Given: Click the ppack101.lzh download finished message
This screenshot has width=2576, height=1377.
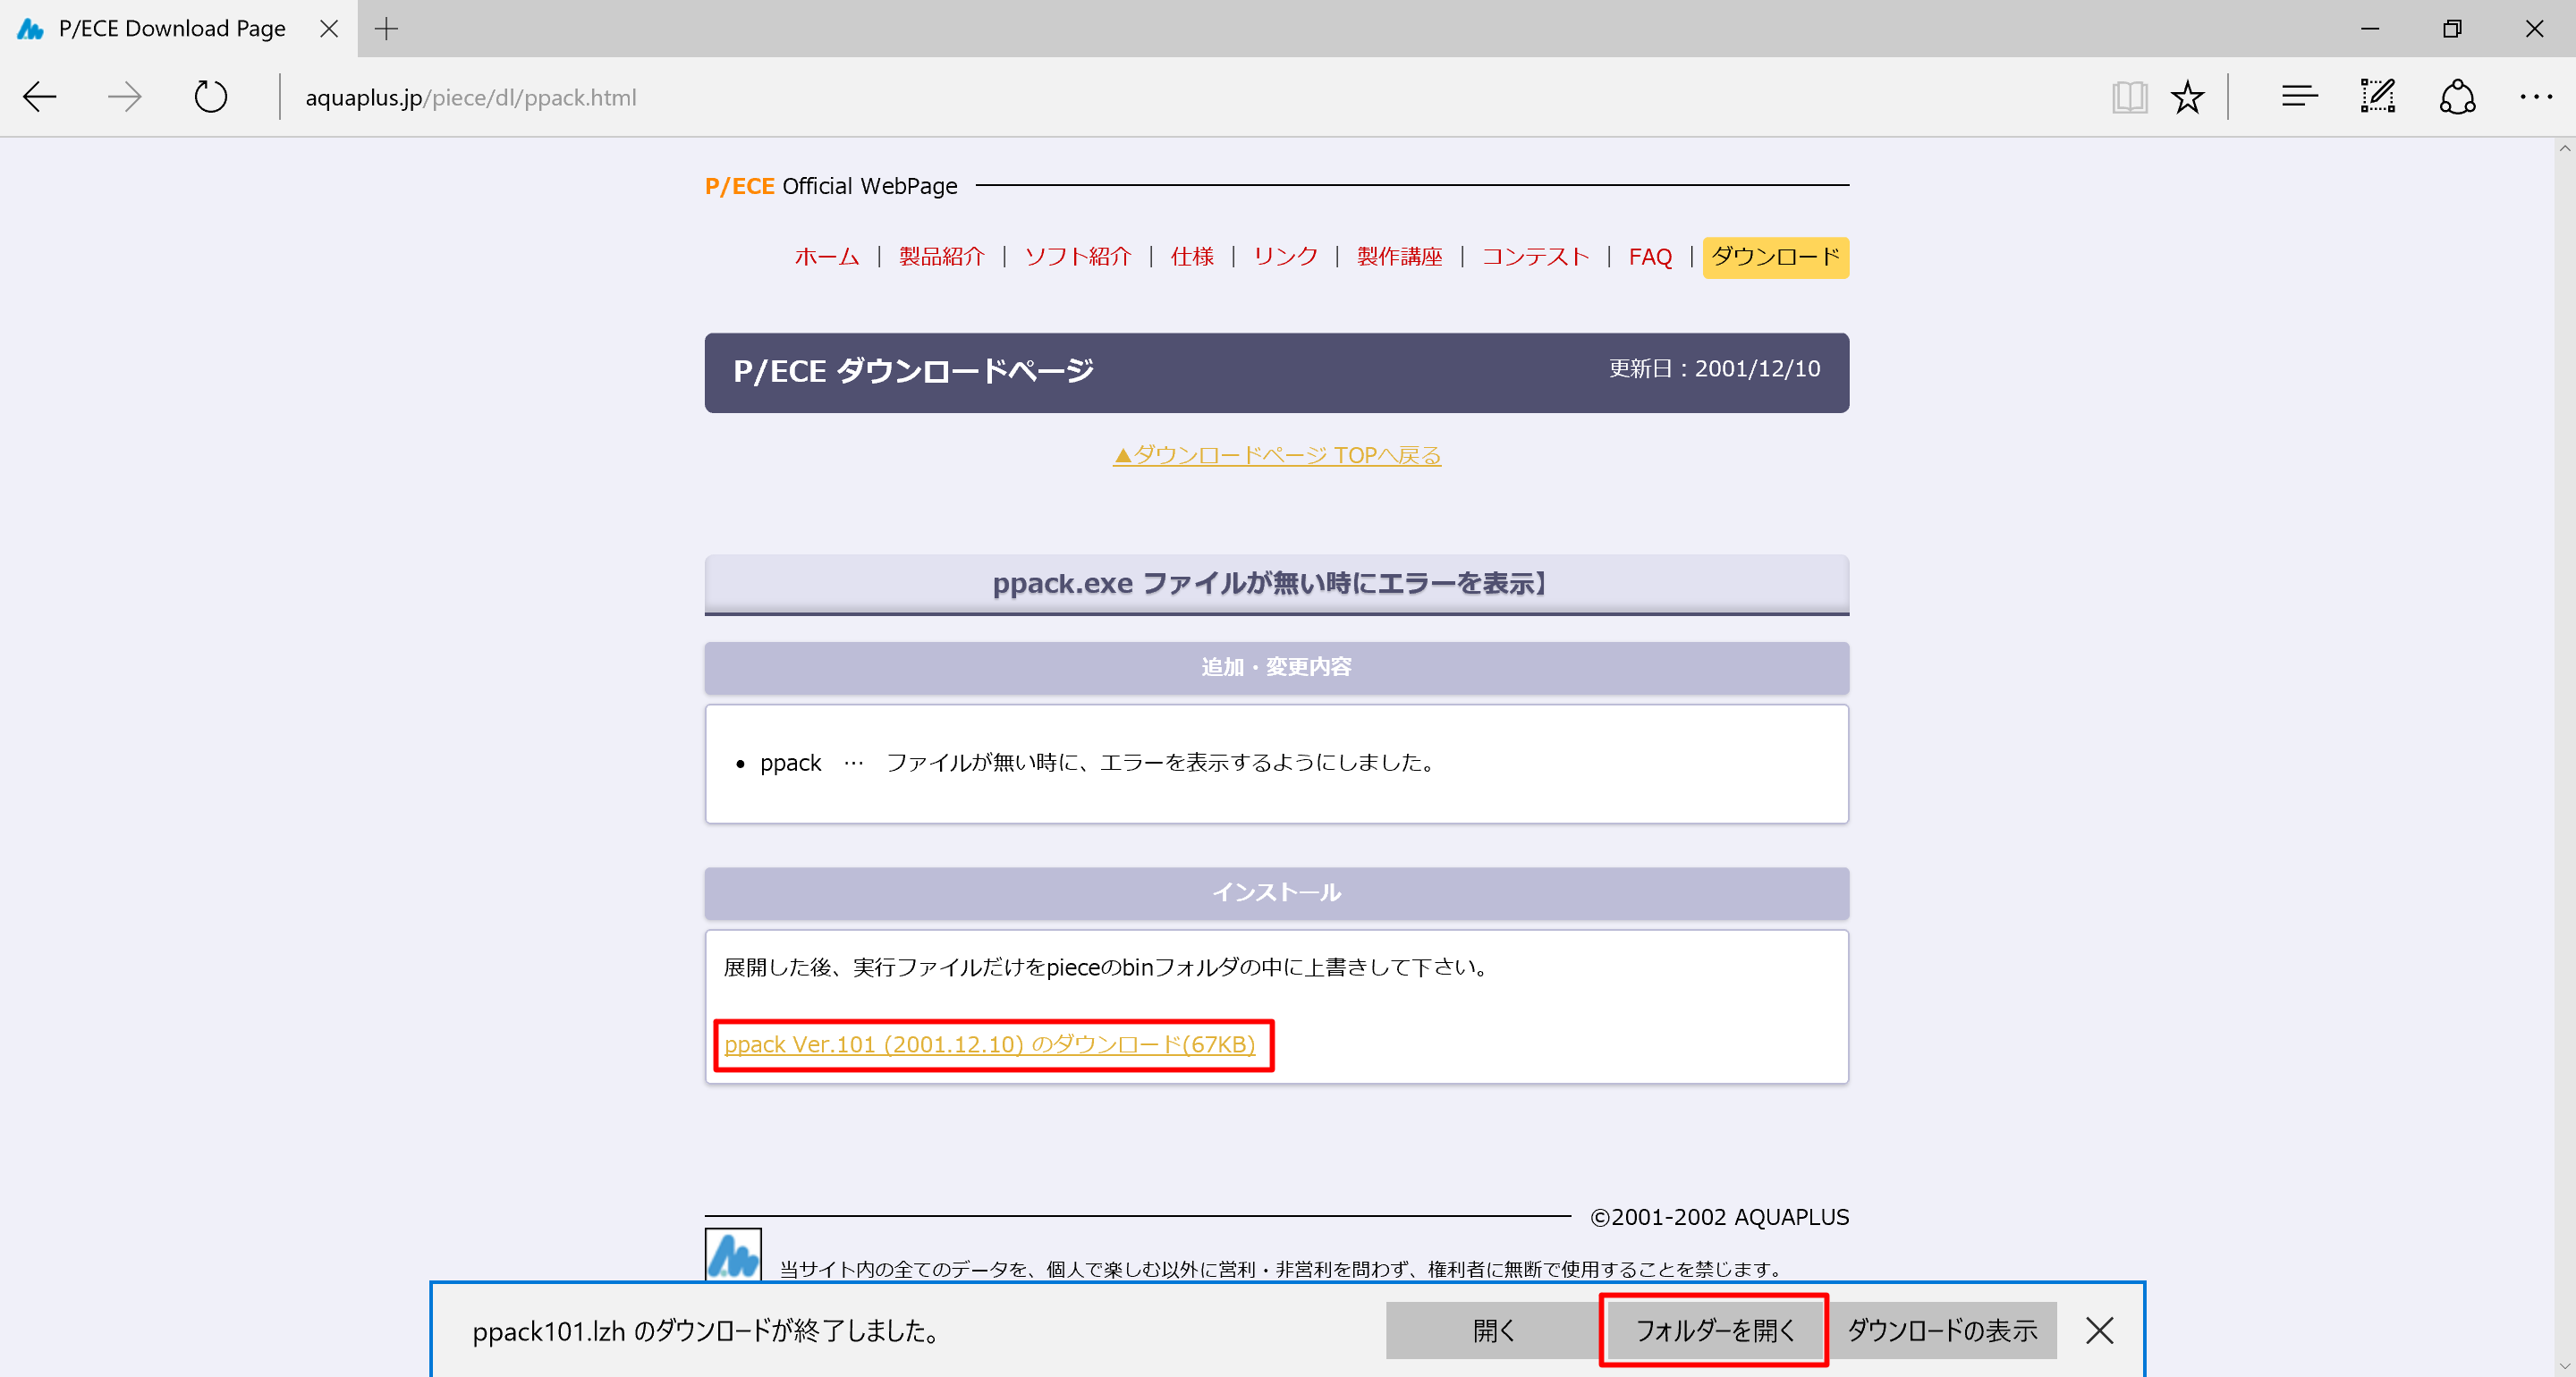Looking at the screenshot, I should (707, 1331).
